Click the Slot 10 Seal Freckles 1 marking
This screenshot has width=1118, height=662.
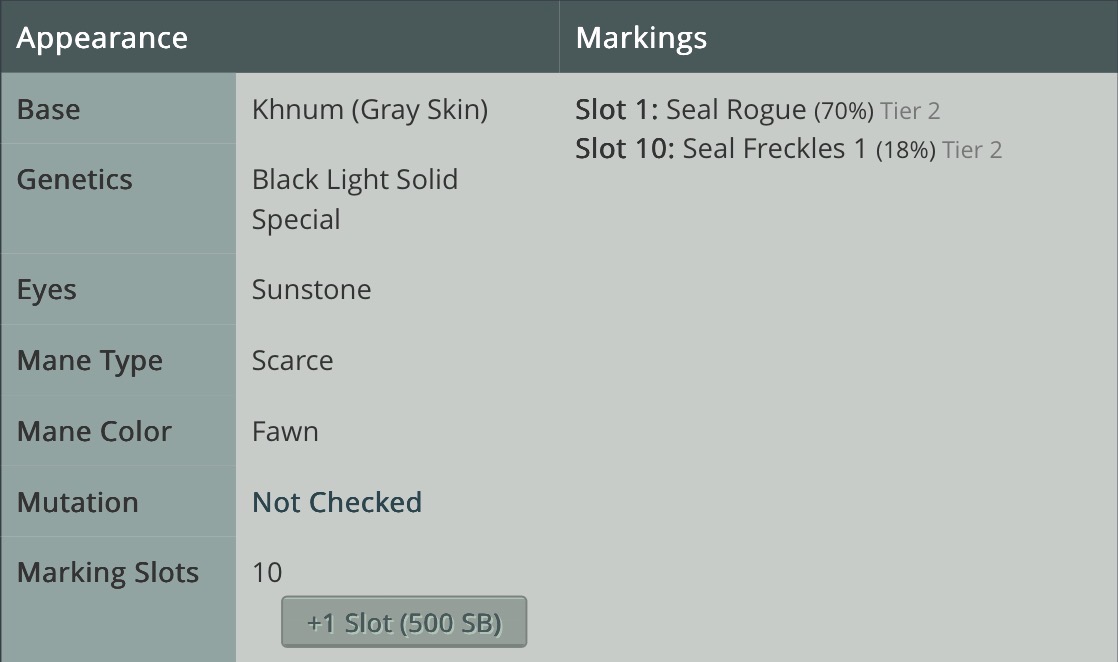[x=789, y=149]
